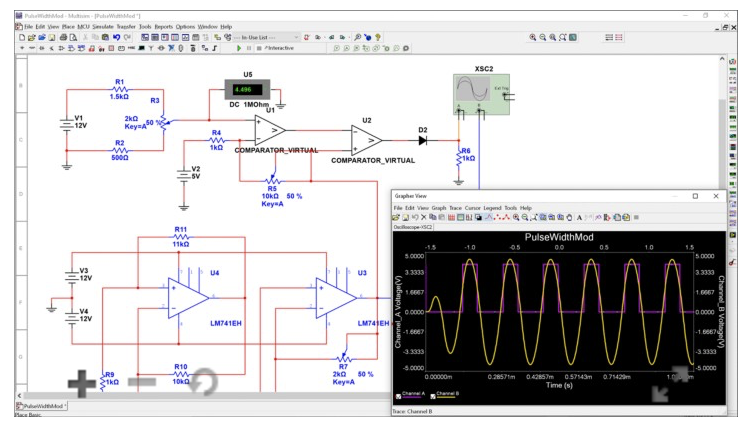Open the File menu in Multisim
This screenshot has height=428, width=750.
tap(28, 27)
